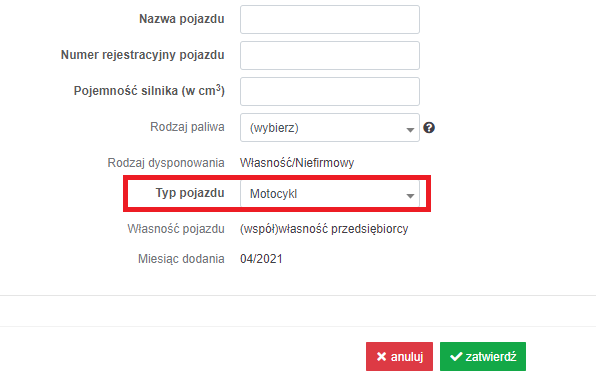
Task: Expand the Typ pojazdu dropdown arrow
Action: pos(410,196)
